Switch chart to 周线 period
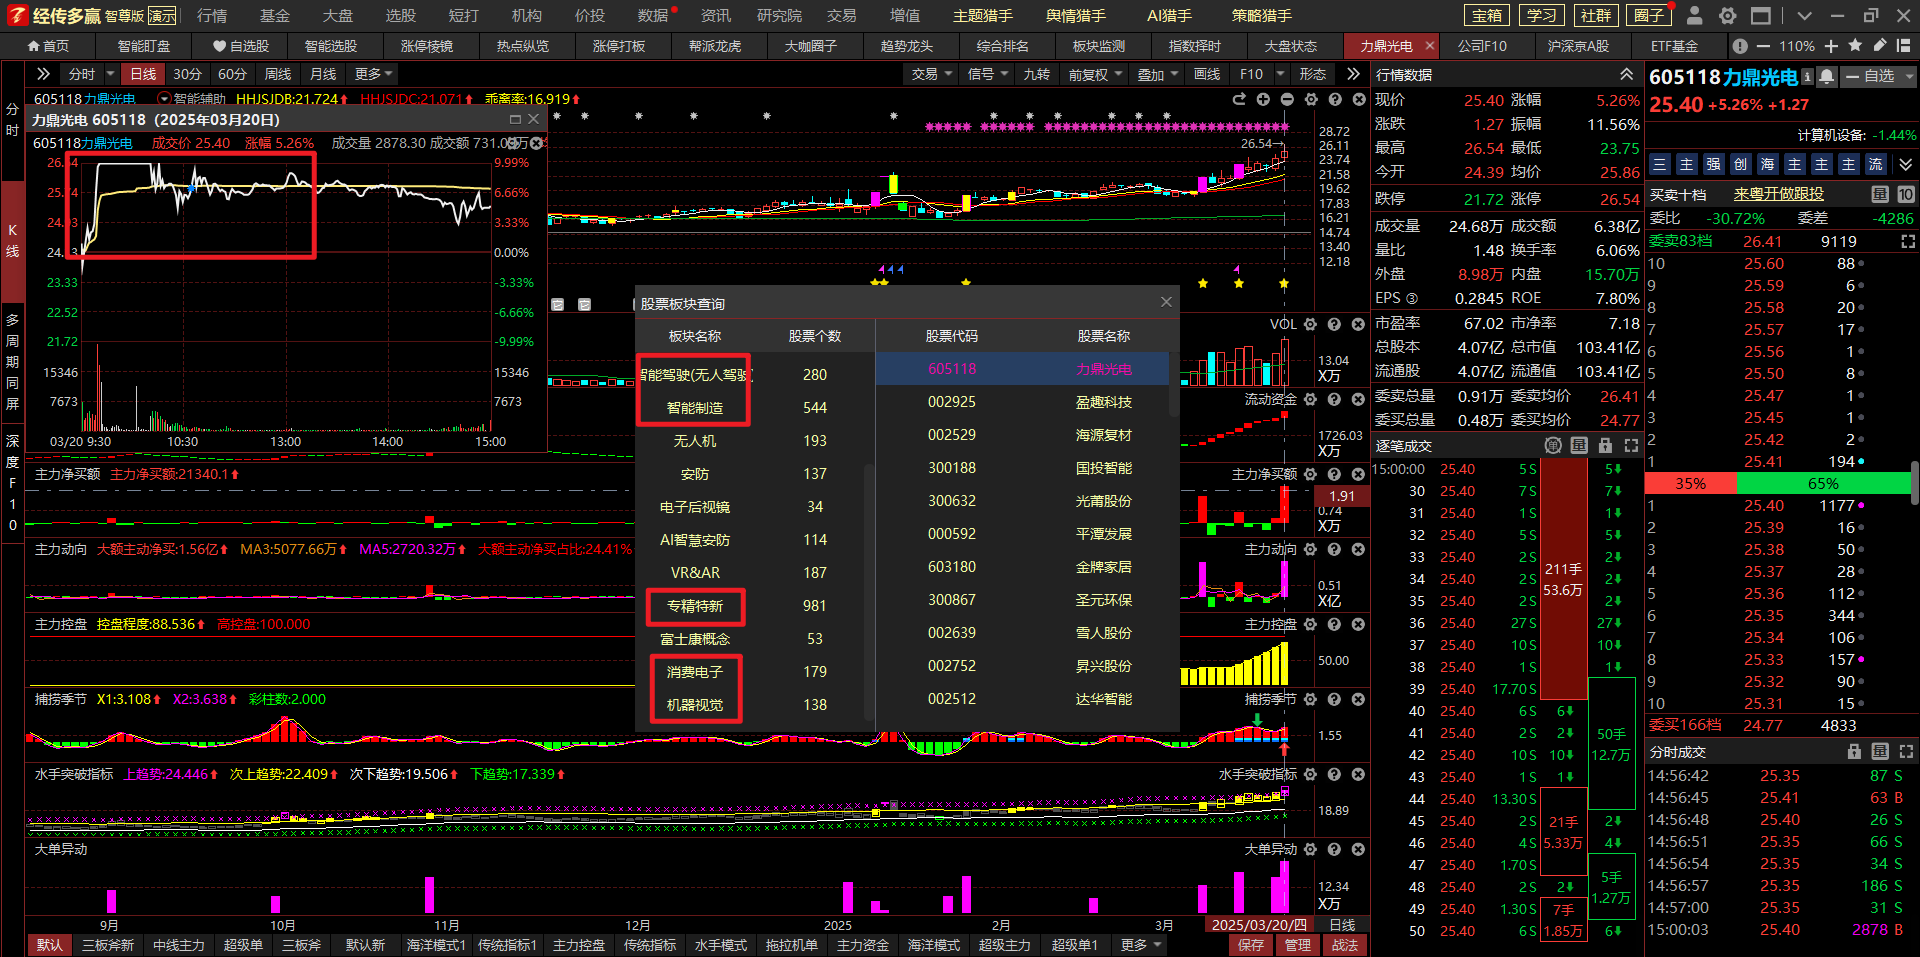This screenshot has height=957, width=1920. [x=278, y=74]
